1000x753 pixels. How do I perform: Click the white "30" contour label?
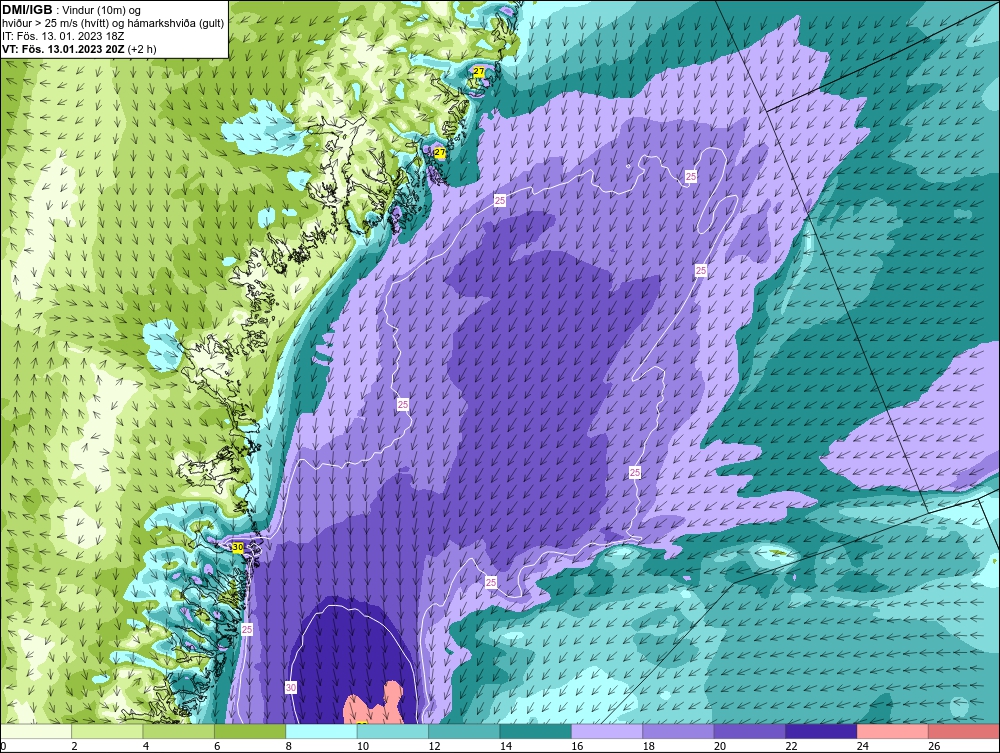coord(291,687)
